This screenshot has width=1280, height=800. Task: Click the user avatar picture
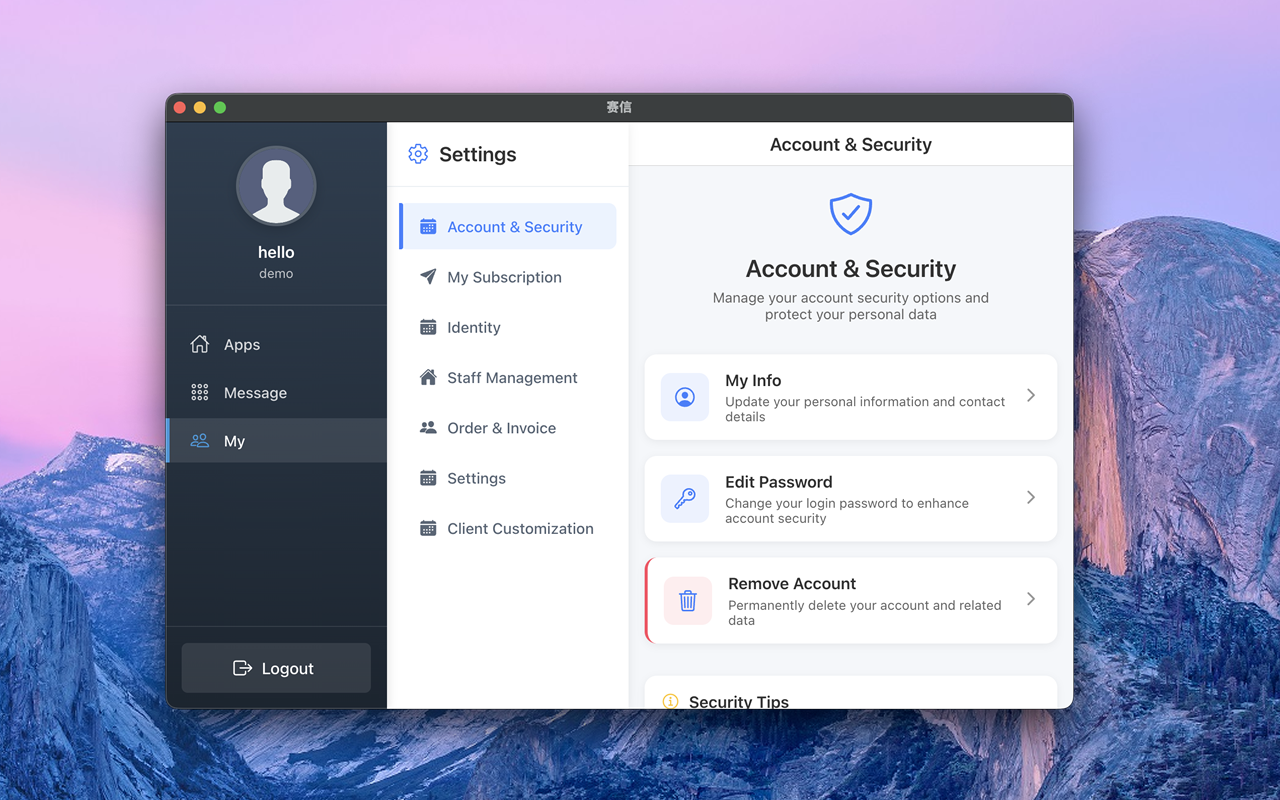[276, 186]
